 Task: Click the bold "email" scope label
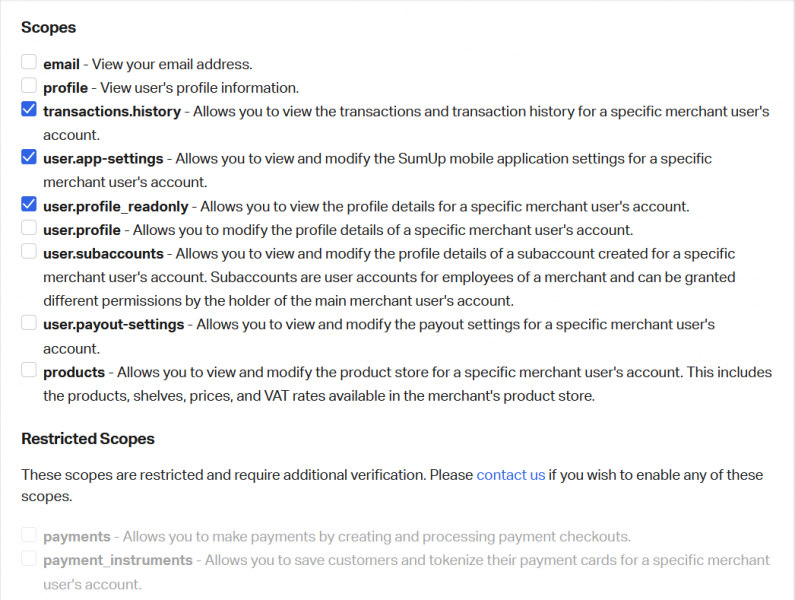pos(61,64)
